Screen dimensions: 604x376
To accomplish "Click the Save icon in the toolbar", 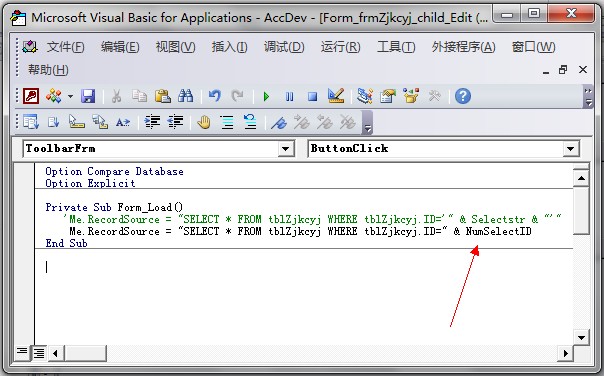I will 88,96.
